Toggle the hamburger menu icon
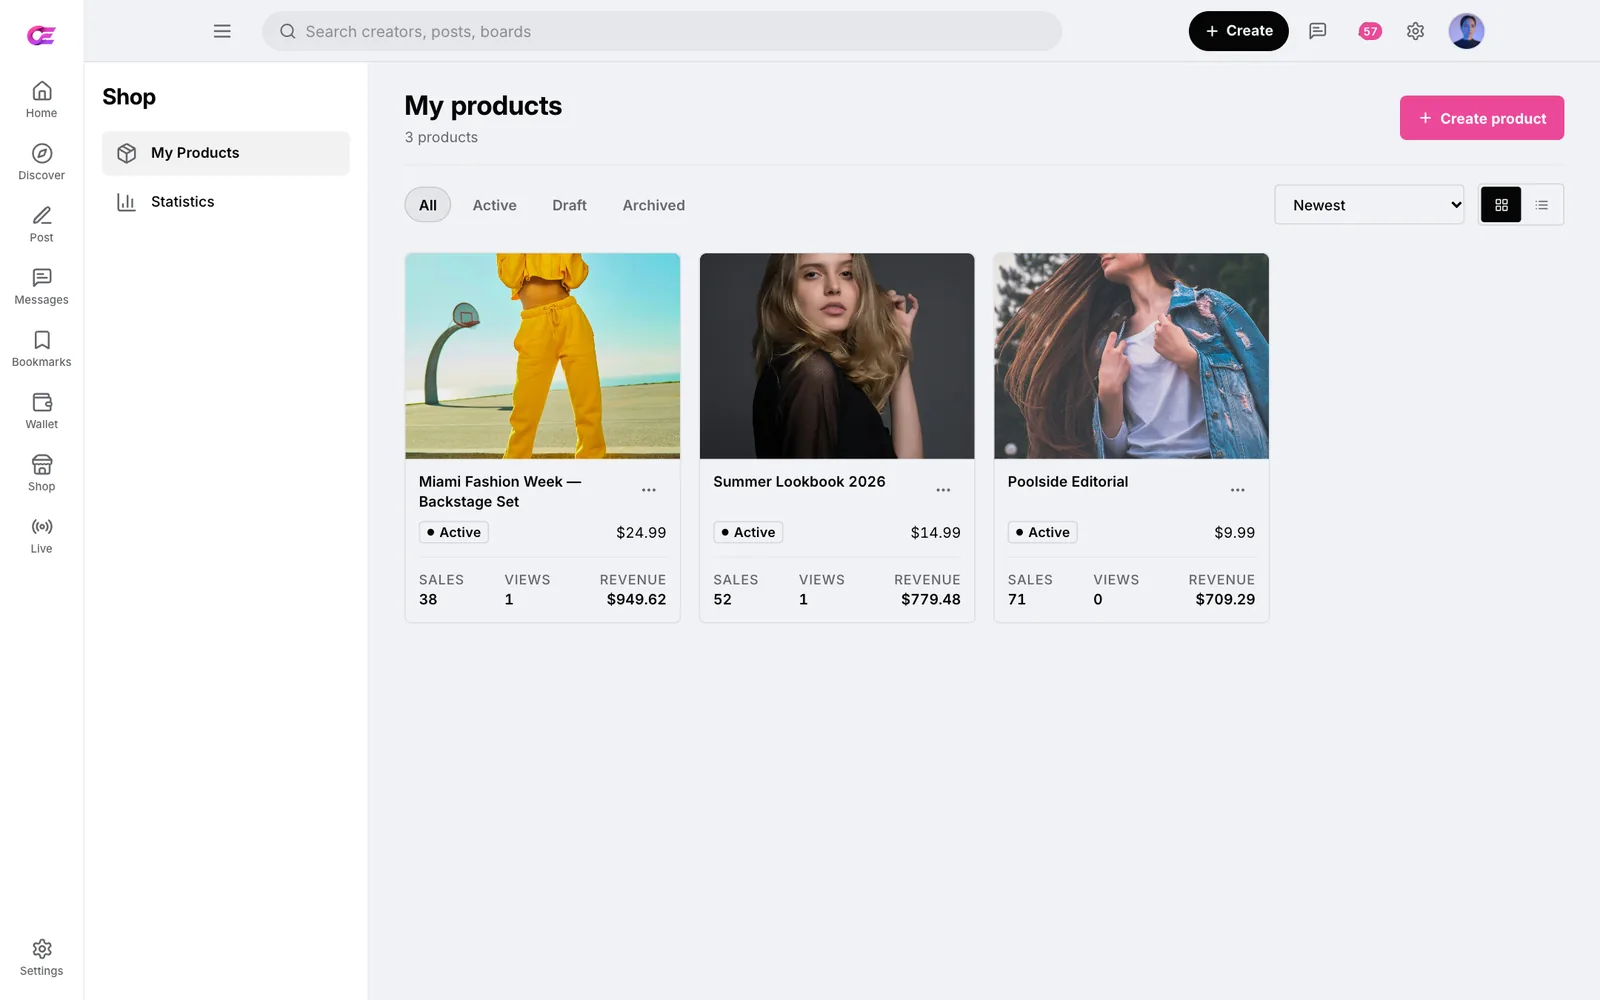This screenshot has width=1600, height=1000. [x=222, y=31]
